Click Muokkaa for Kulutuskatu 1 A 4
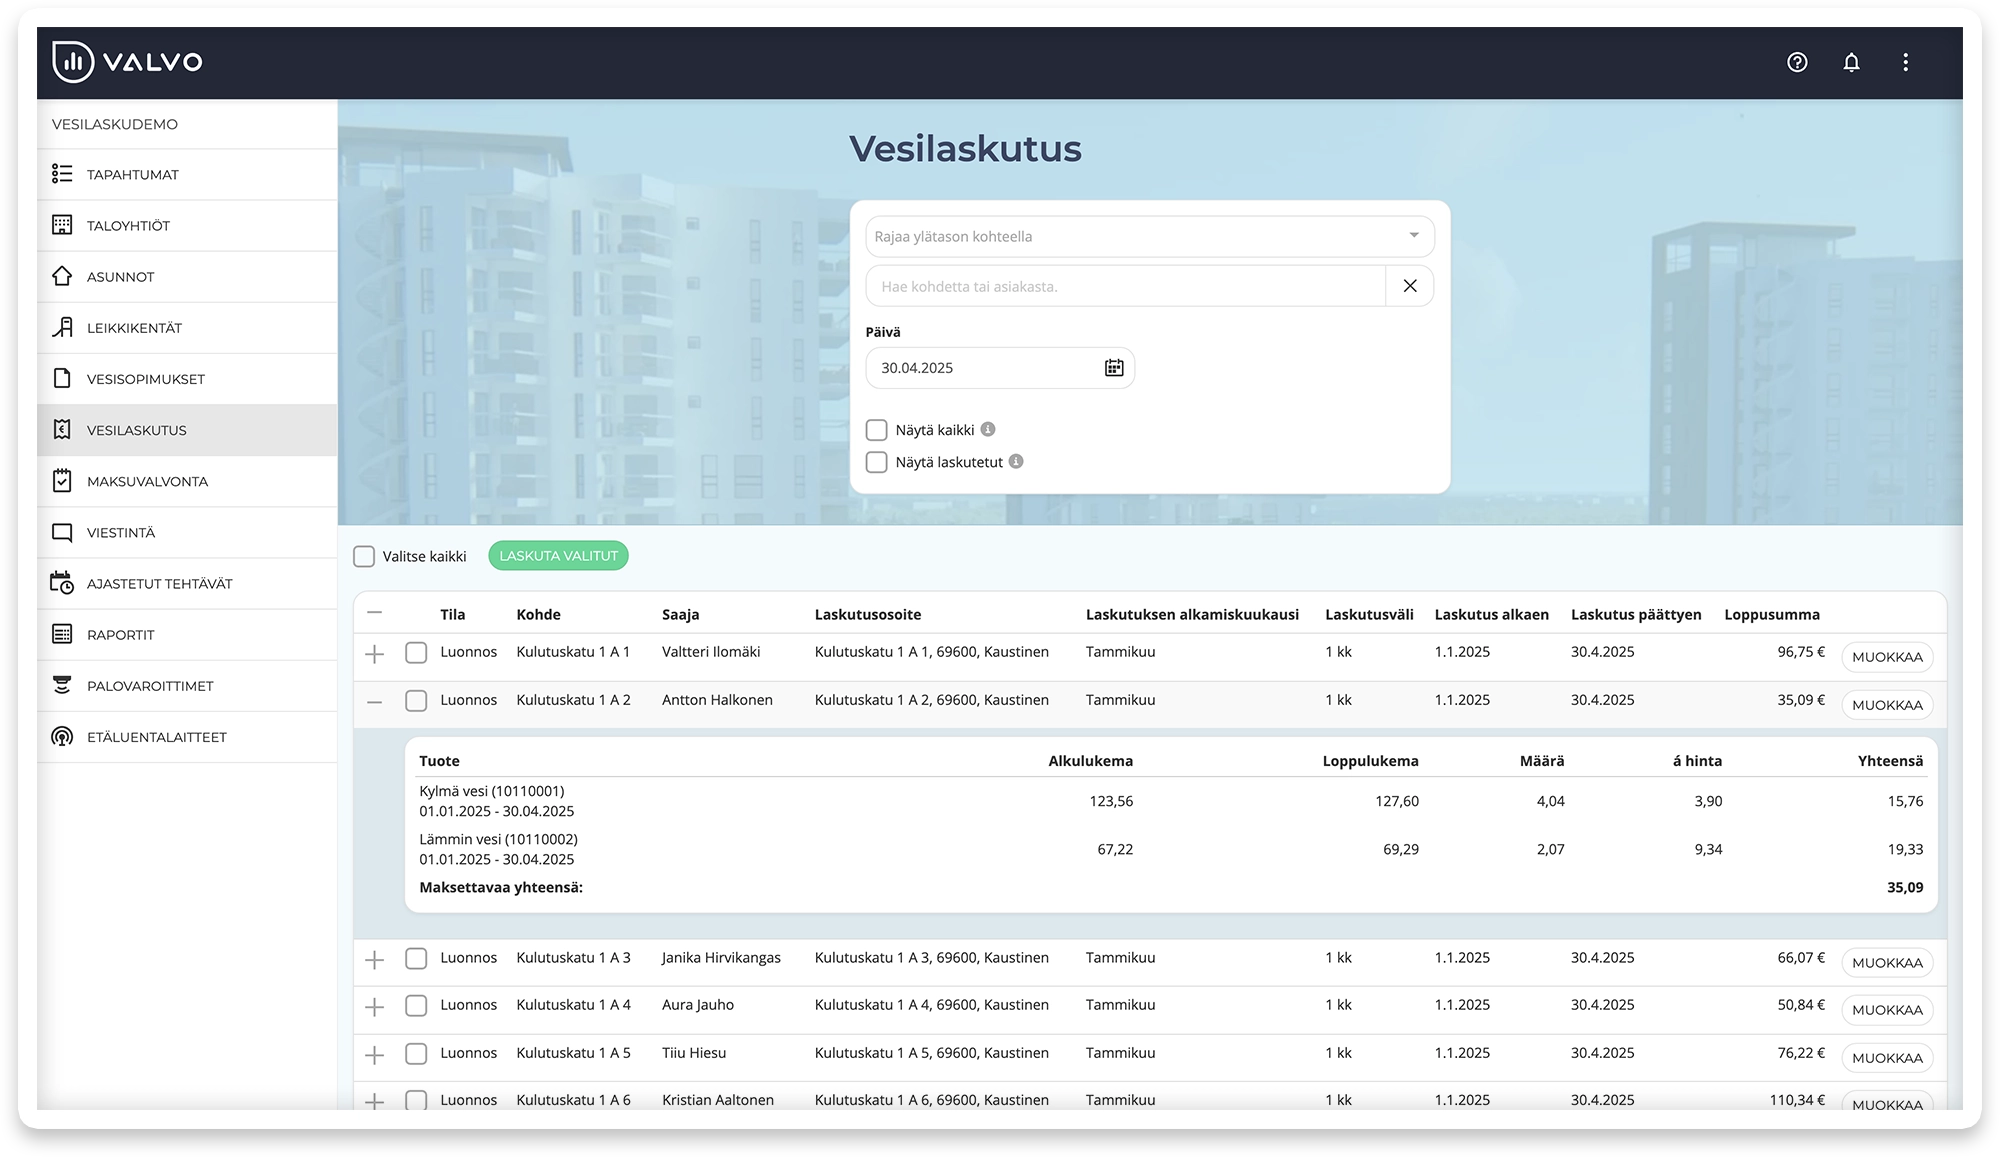Viewport: 2000px width, 1157px height. tap(1887, 1010)
